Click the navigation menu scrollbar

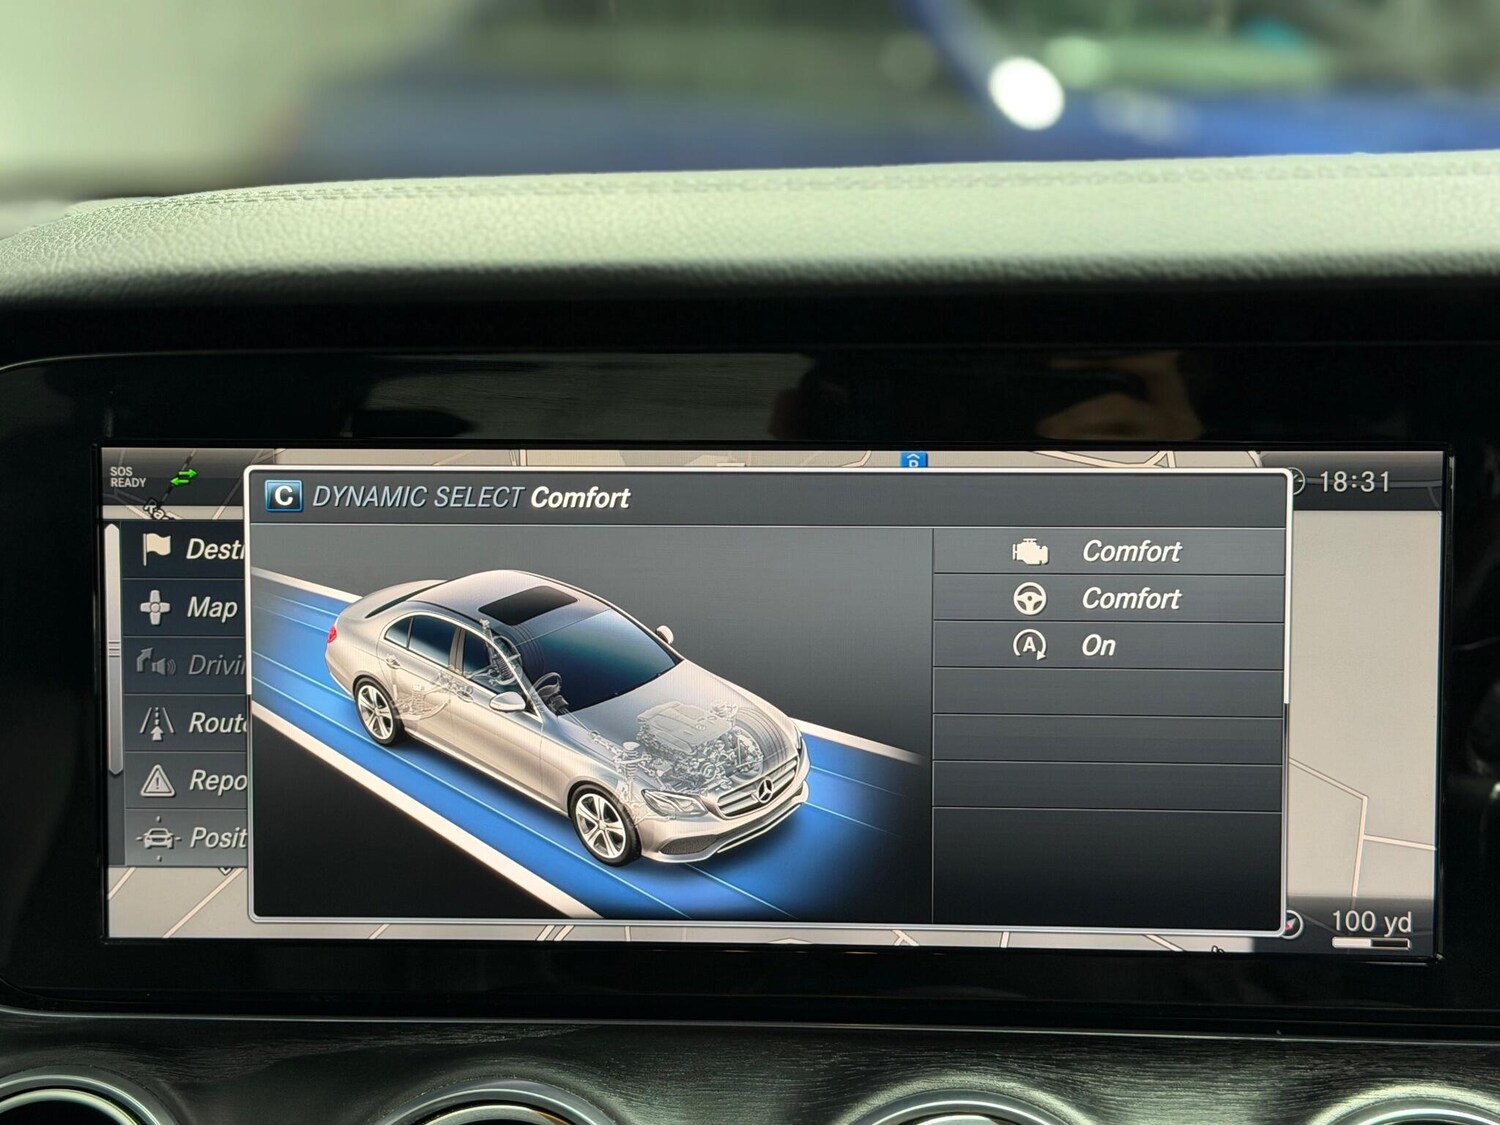click(114, 650)
